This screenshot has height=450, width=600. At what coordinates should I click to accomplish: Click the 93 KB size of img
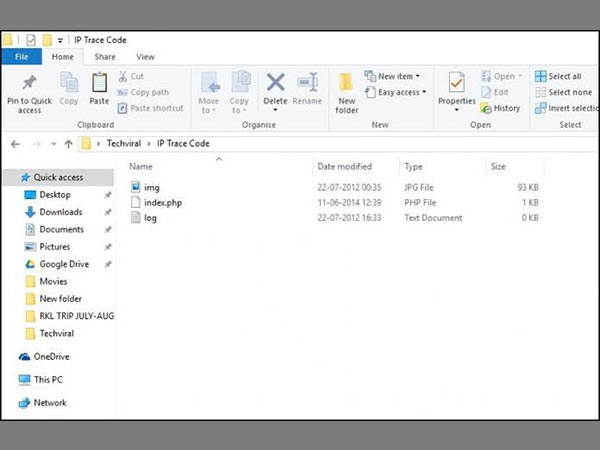528,188
